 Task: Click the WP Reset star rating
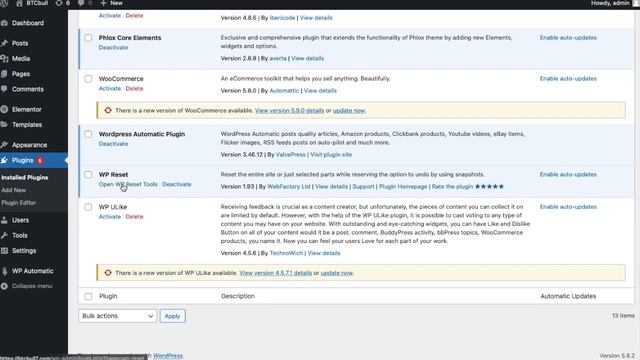click(489, 187)
